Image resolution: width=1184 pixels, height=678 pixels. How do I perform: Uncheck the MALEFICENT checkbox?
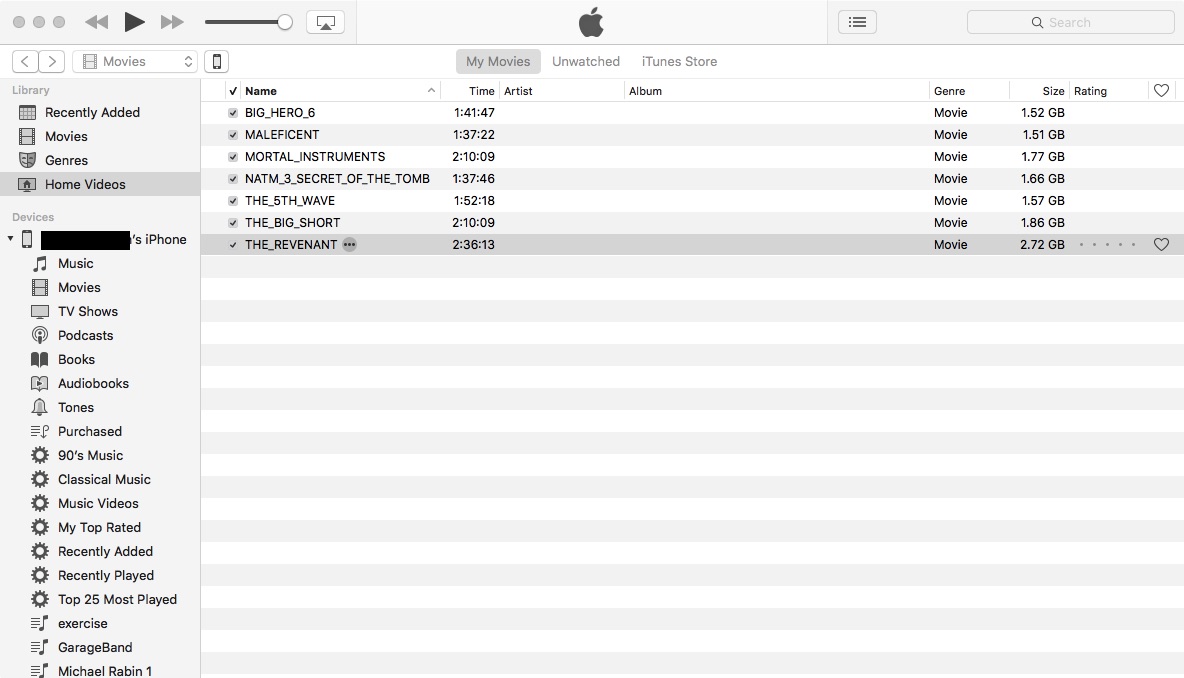tap(233, 135)
